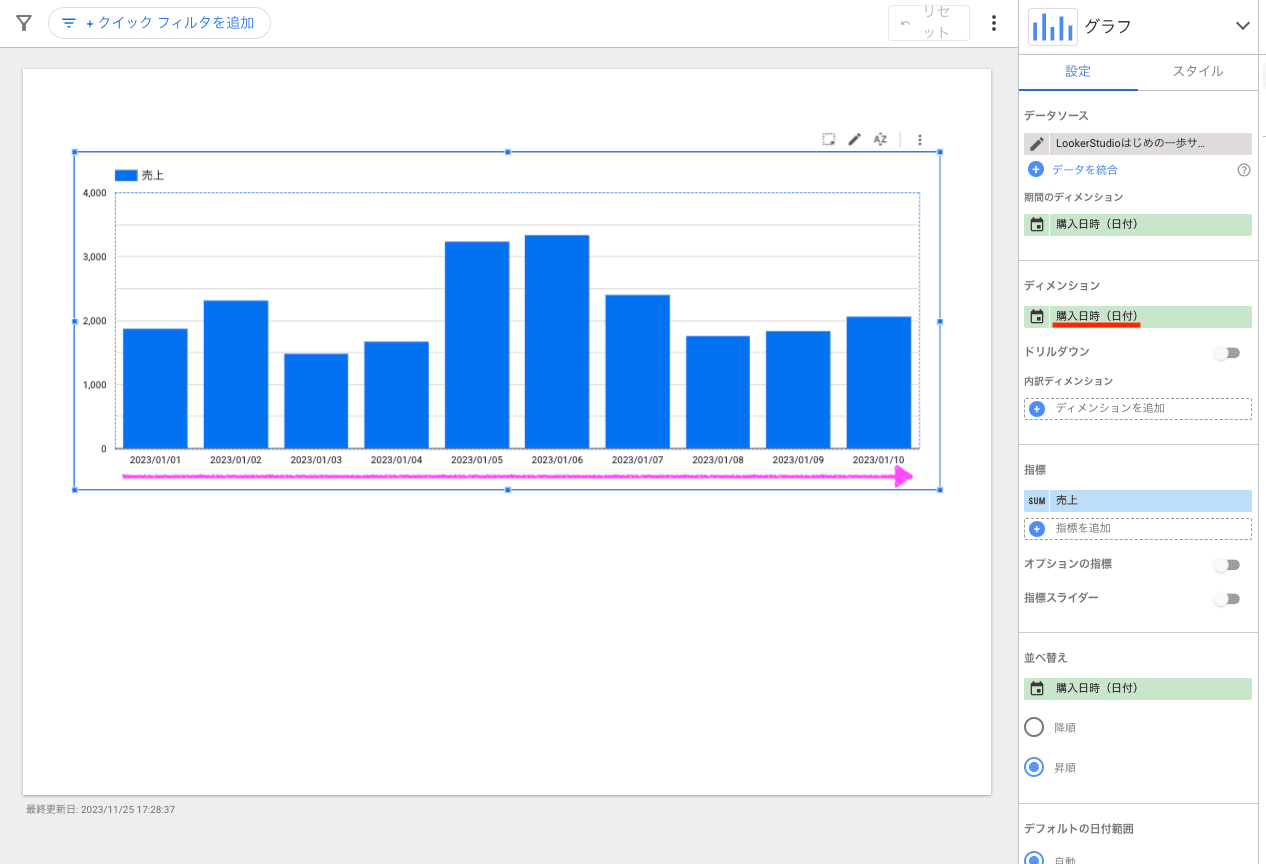Enable the オプションの指標 toggle
Screen dimensions: 1266x864
(x=1226, y=565)
